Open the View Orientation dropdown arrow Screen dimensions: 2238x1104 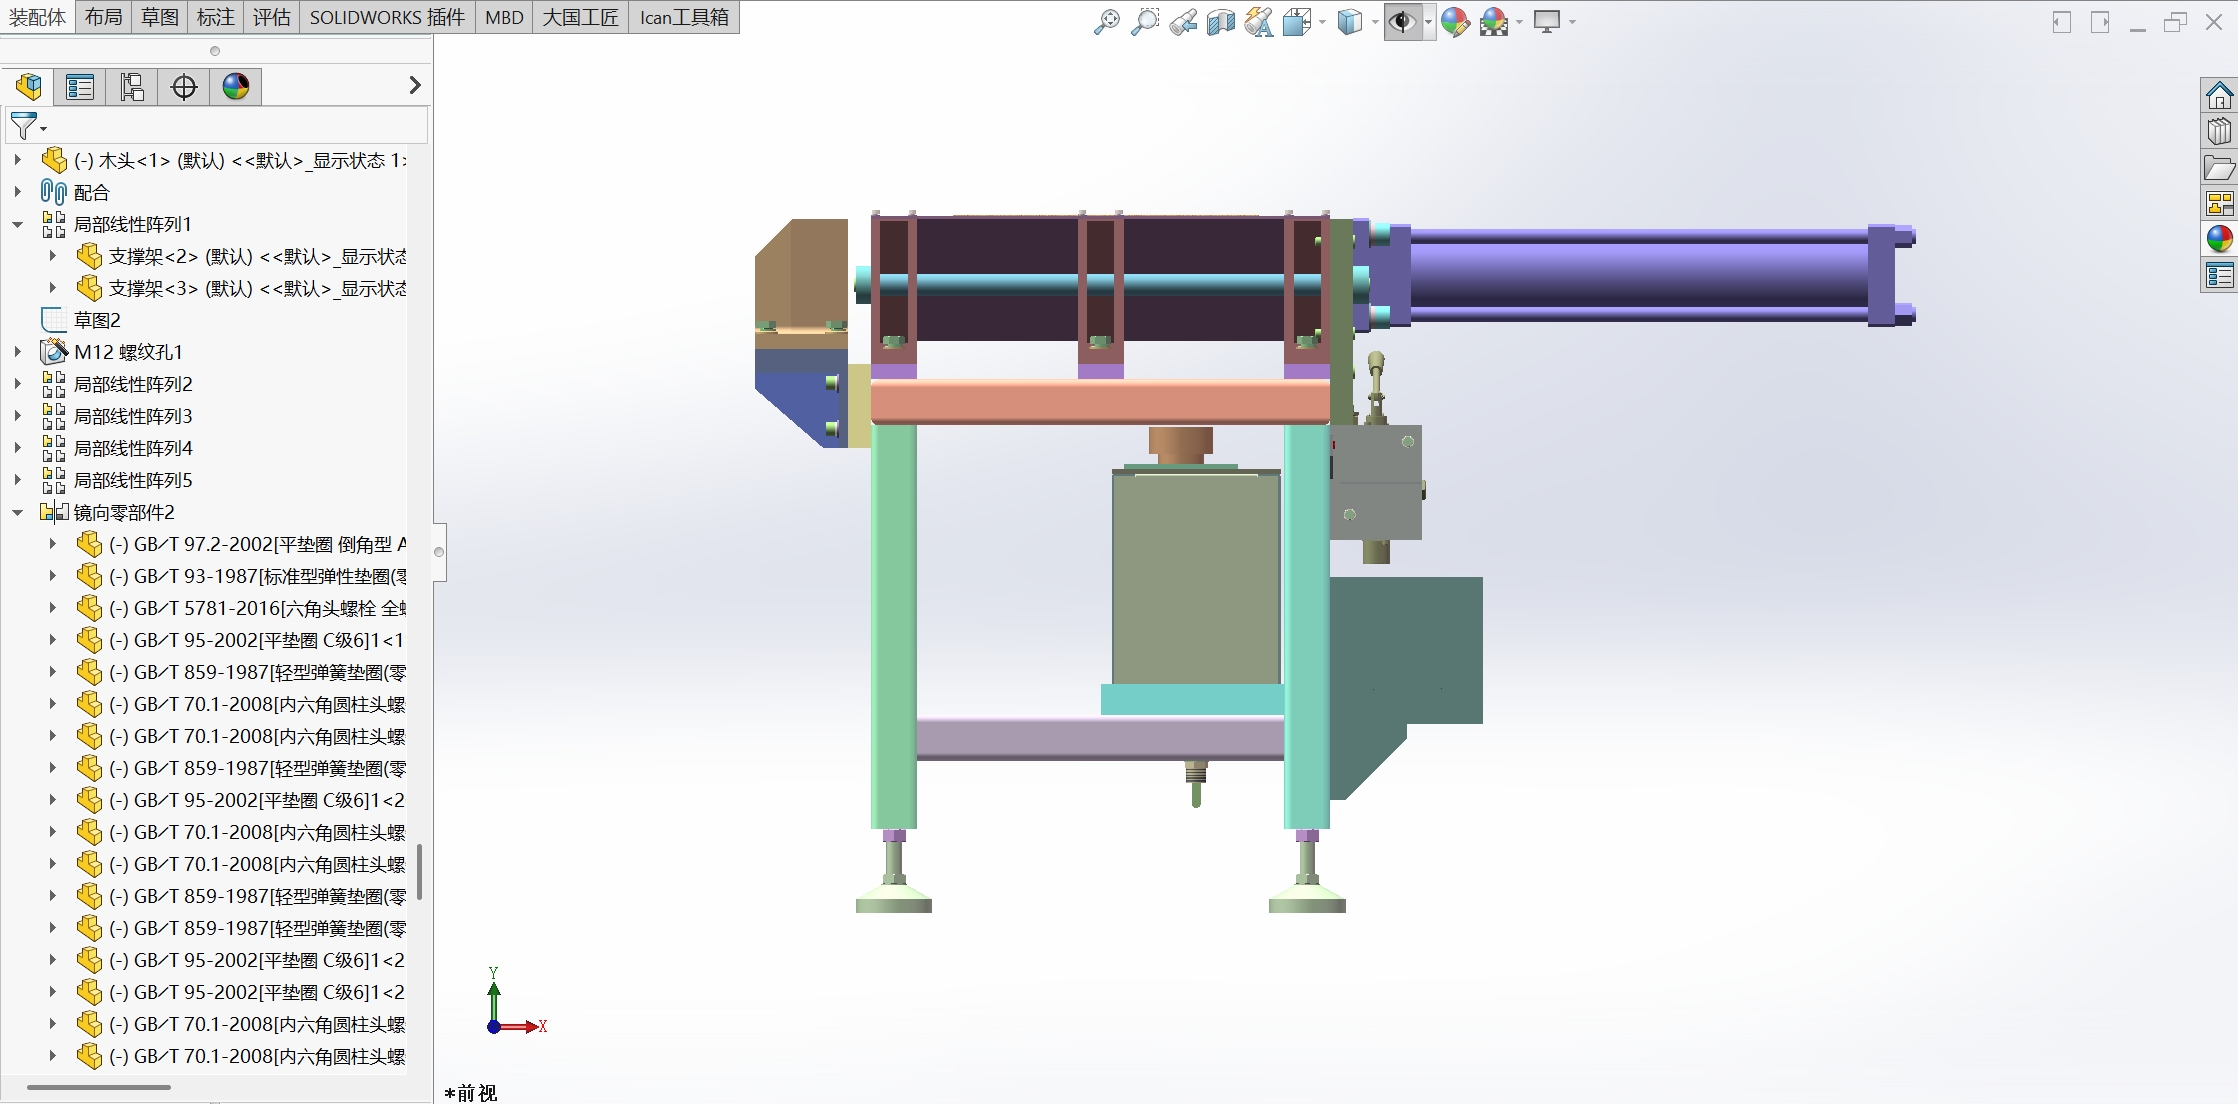click(1322, 22)
